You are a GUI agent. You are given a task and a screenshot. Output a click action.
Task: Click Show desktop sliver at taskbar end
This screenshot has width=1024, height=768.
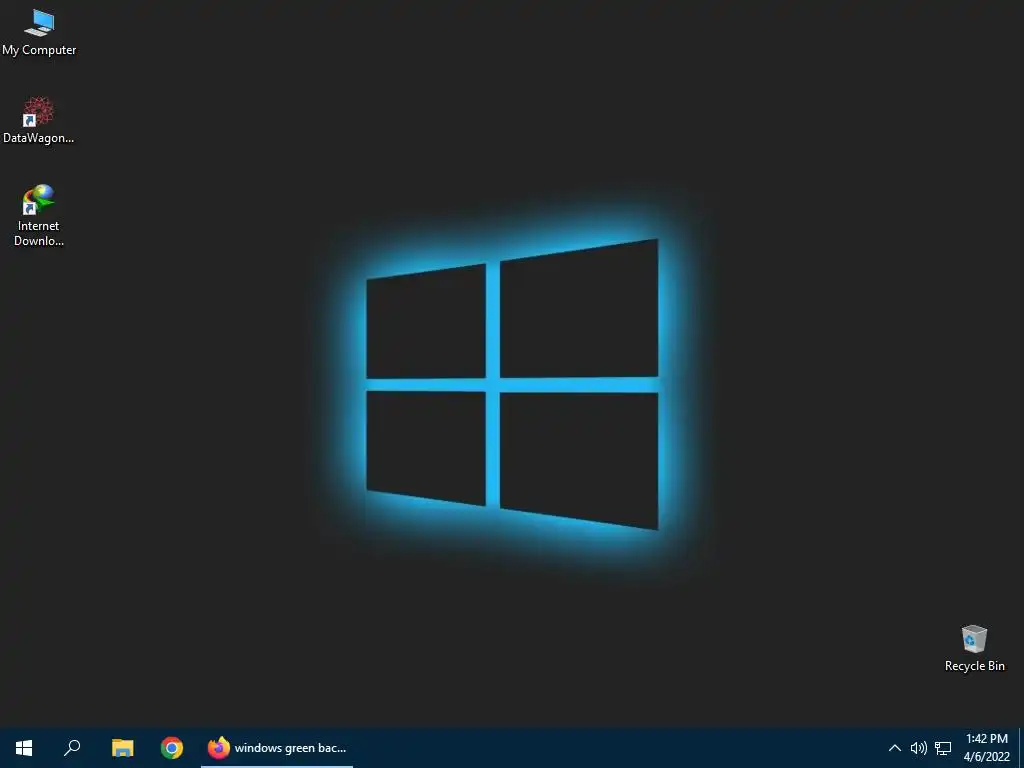coord(1021,748)
